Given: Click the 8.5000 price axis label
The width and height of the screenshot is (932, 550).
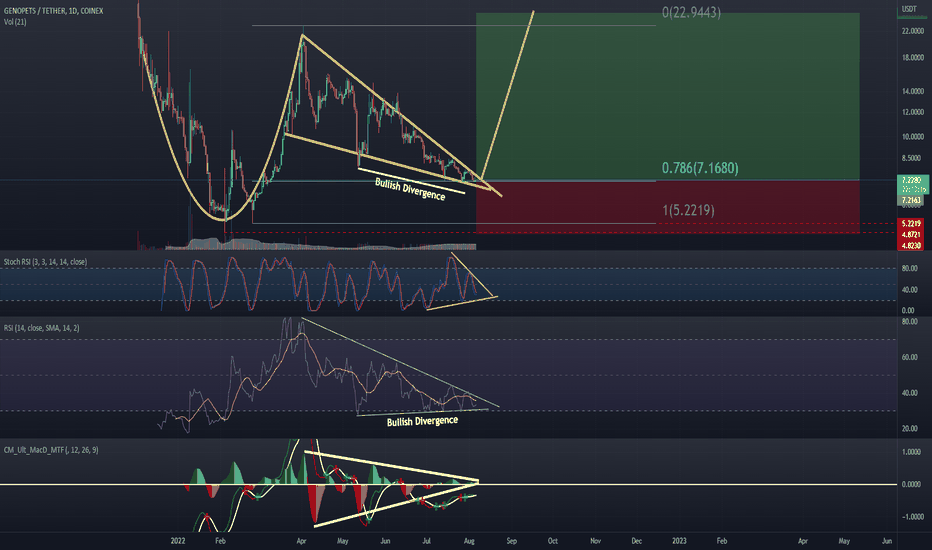Looking at the screenshot, I should [912, 158].
